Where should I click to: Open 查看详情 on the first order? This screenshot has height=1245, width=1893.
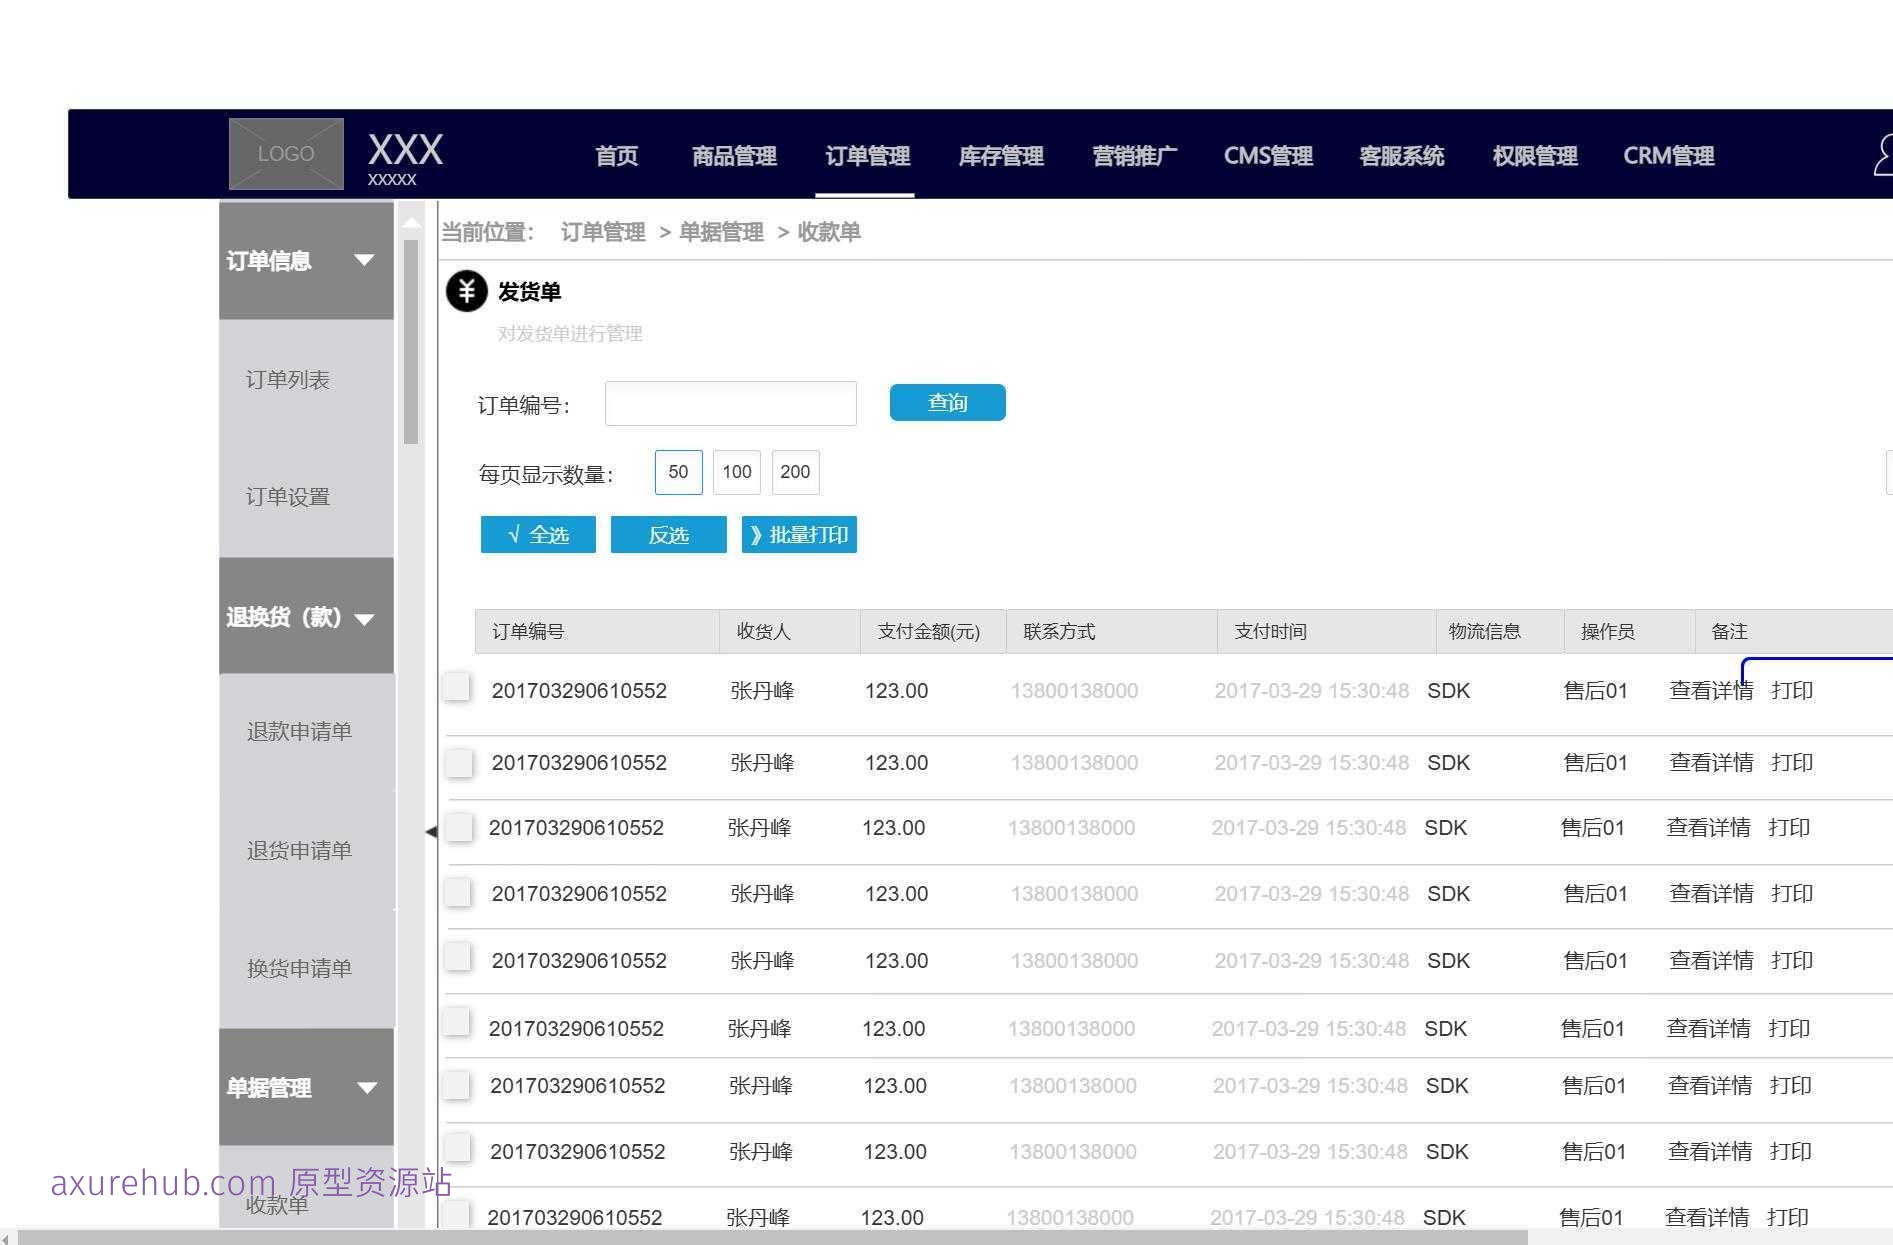[1710, 690]
